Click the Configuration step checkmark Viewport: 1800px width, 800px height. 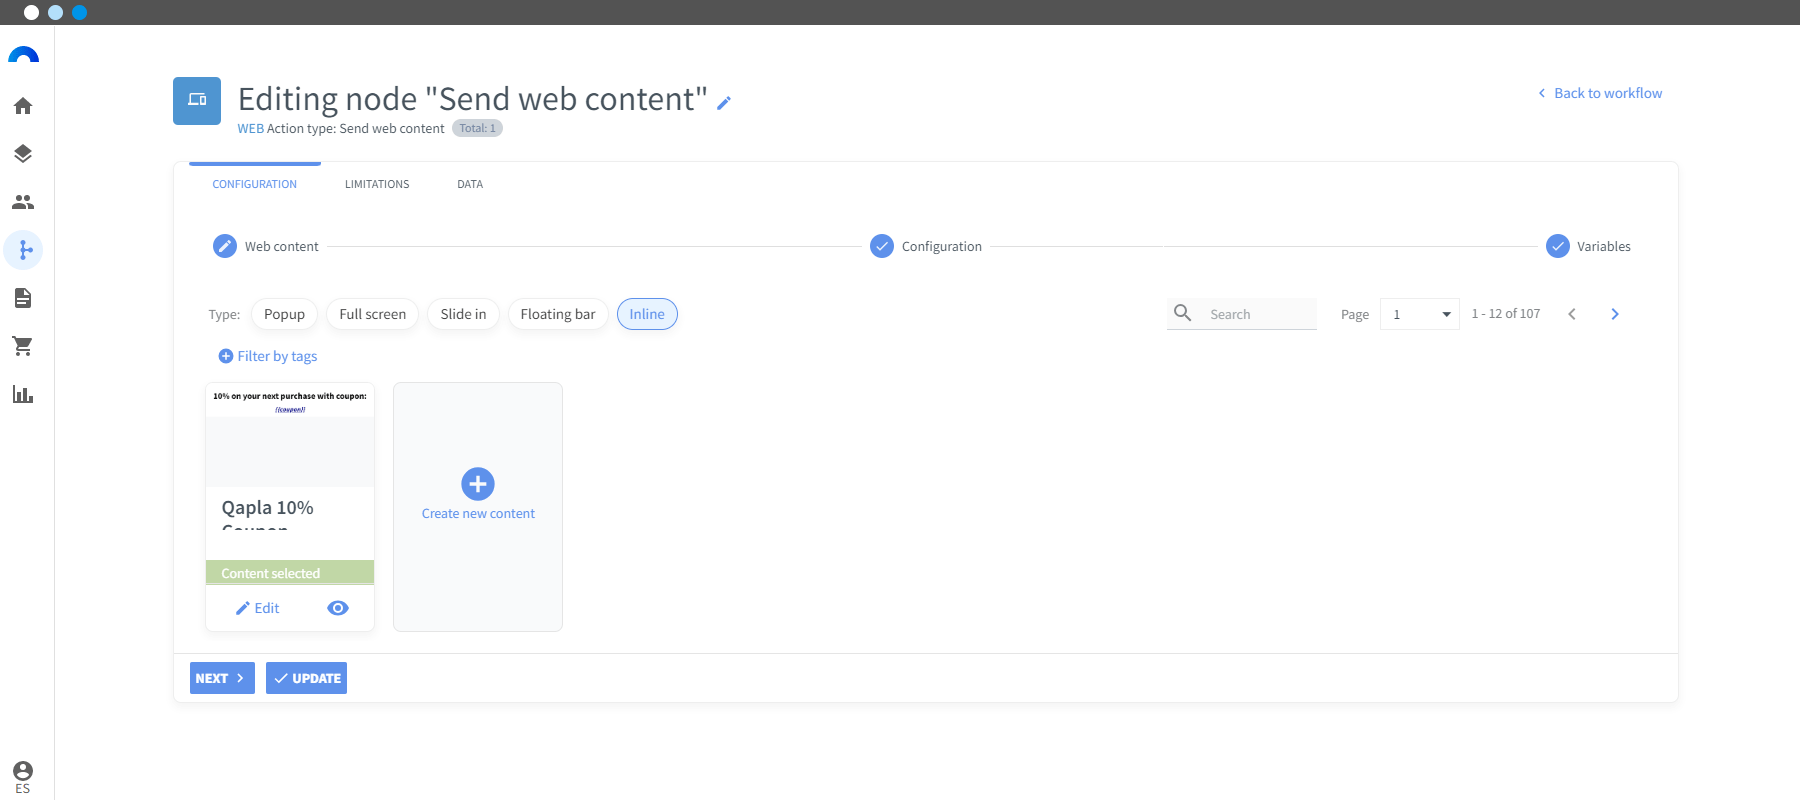[882, 246]
